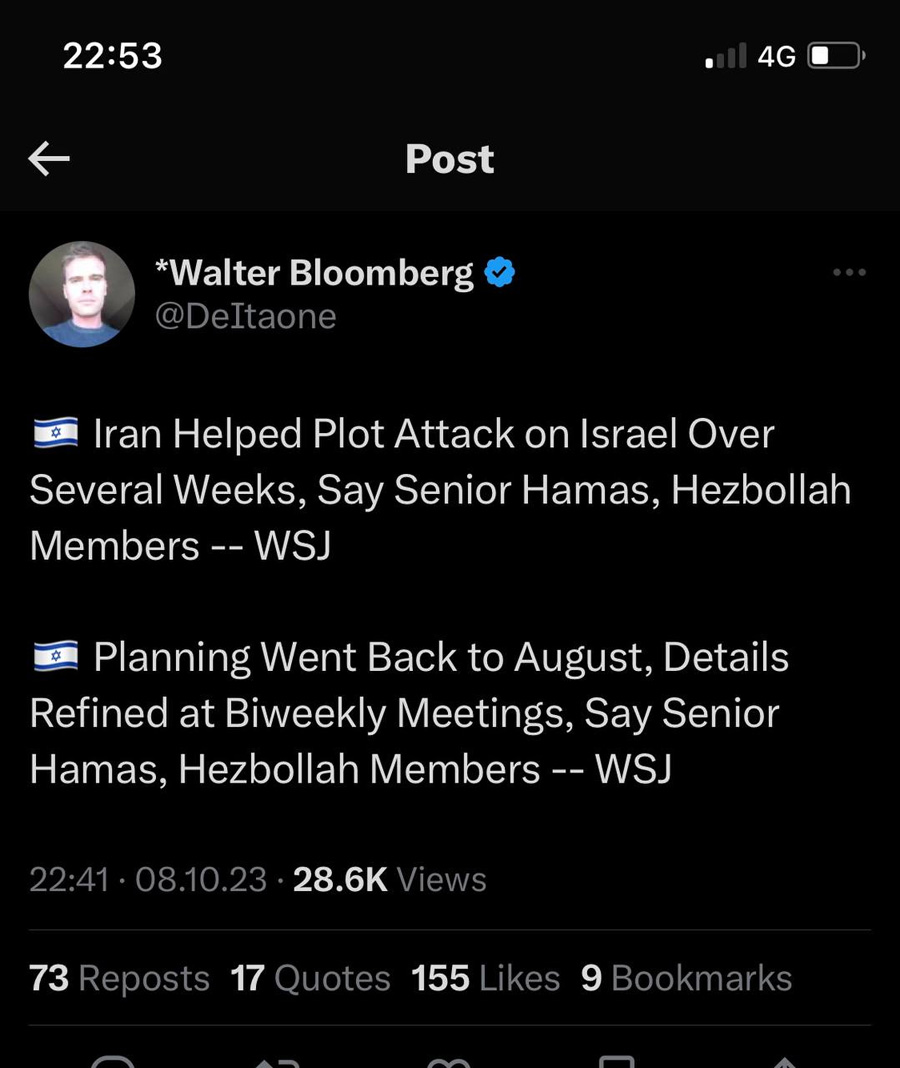Tap the battery indicator in status bar
This screenshot has width=900, height=1068.
coord(835,56)
